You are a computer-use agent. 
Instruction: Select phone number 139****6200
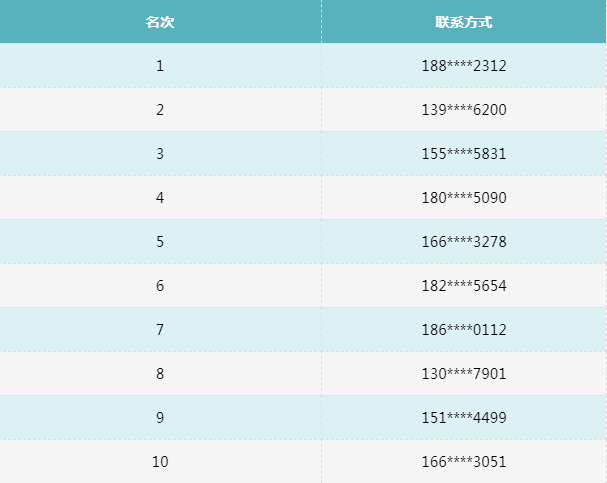pyautogui.click(x=464, y=110)
